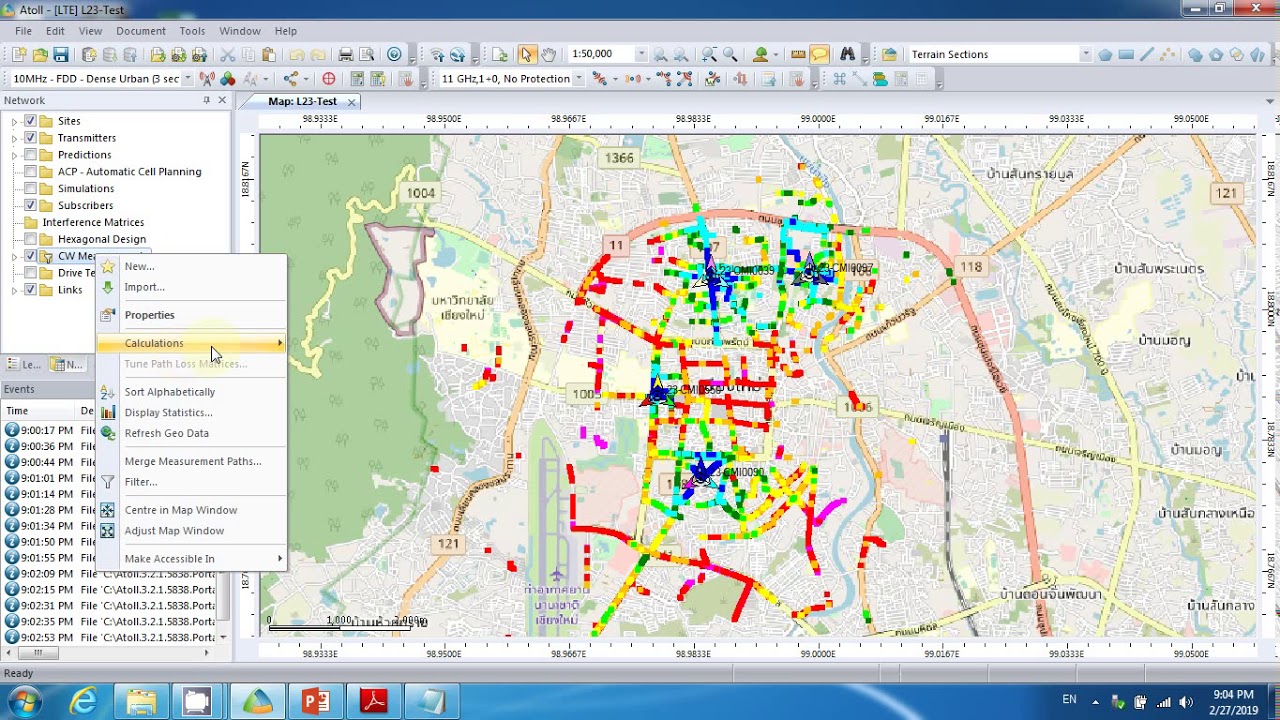Click the Cut scissors icon
The image size is (1280, 720).
[x=227, y=54]
